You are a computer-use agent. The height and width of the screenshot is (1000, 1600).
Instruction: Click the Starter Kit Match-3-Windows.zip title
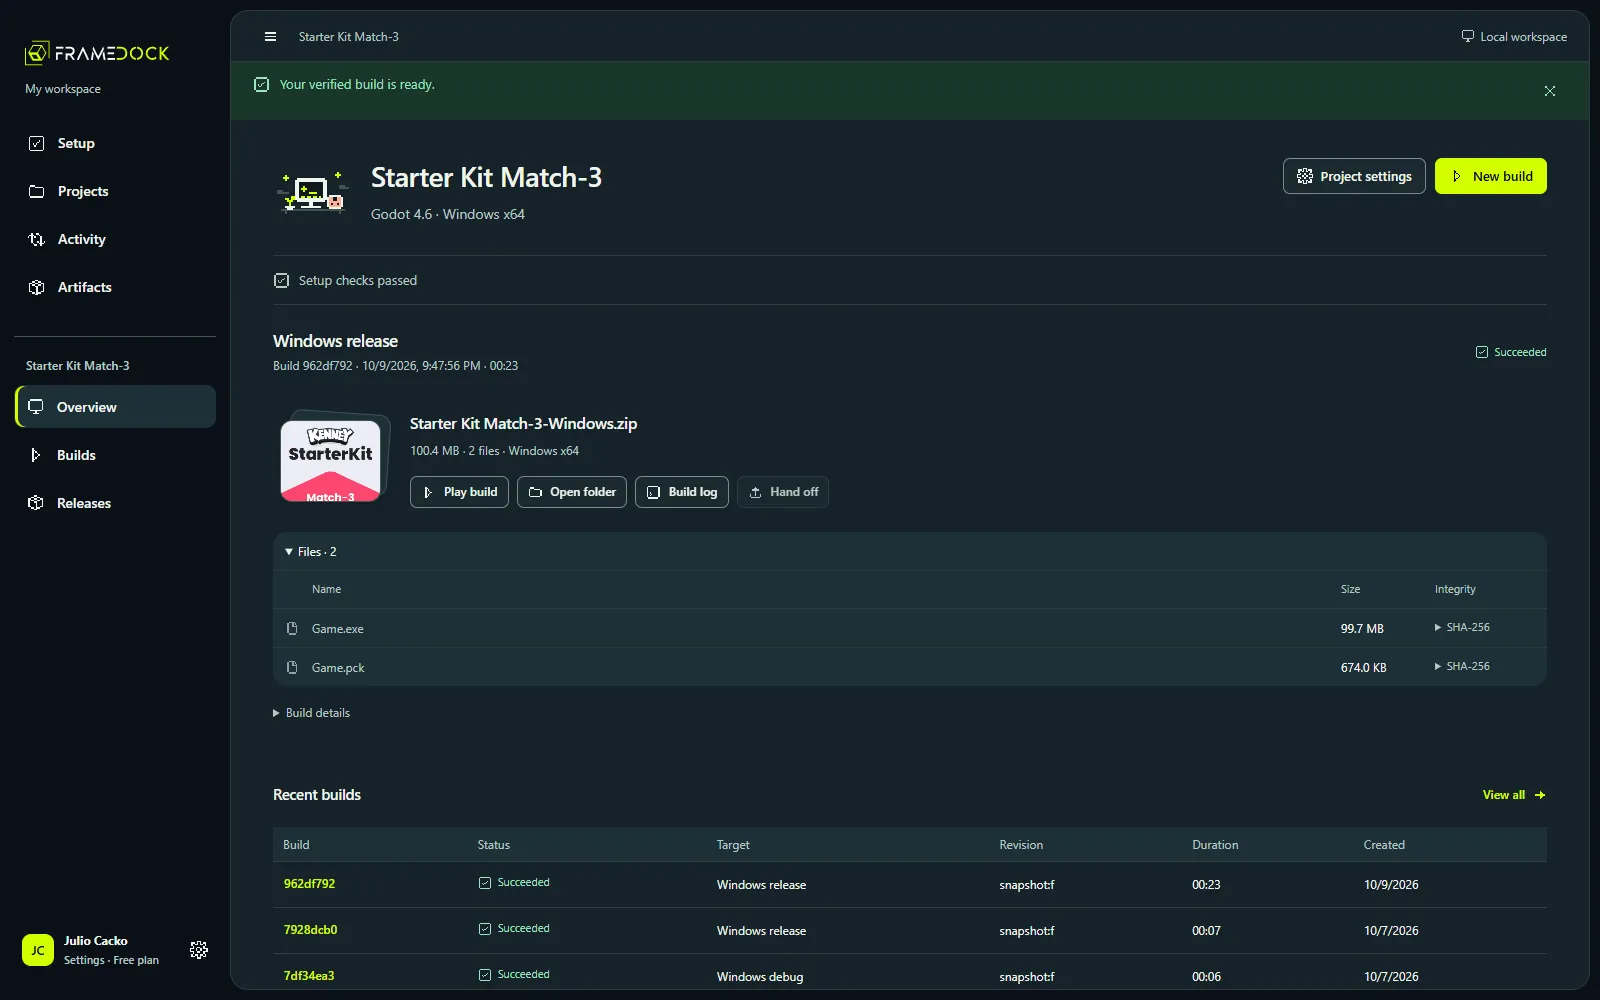pos(523,424)
